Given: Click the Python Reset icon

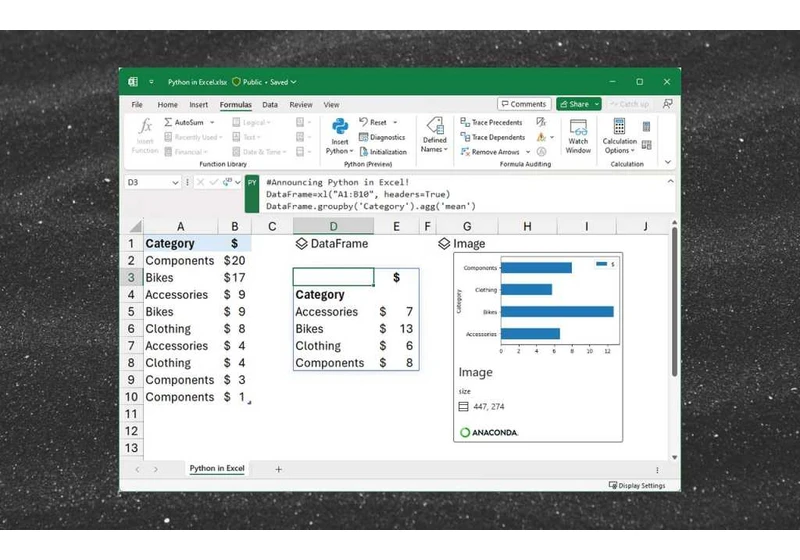Looking at the screenshot, I should [x=363, y=122].
